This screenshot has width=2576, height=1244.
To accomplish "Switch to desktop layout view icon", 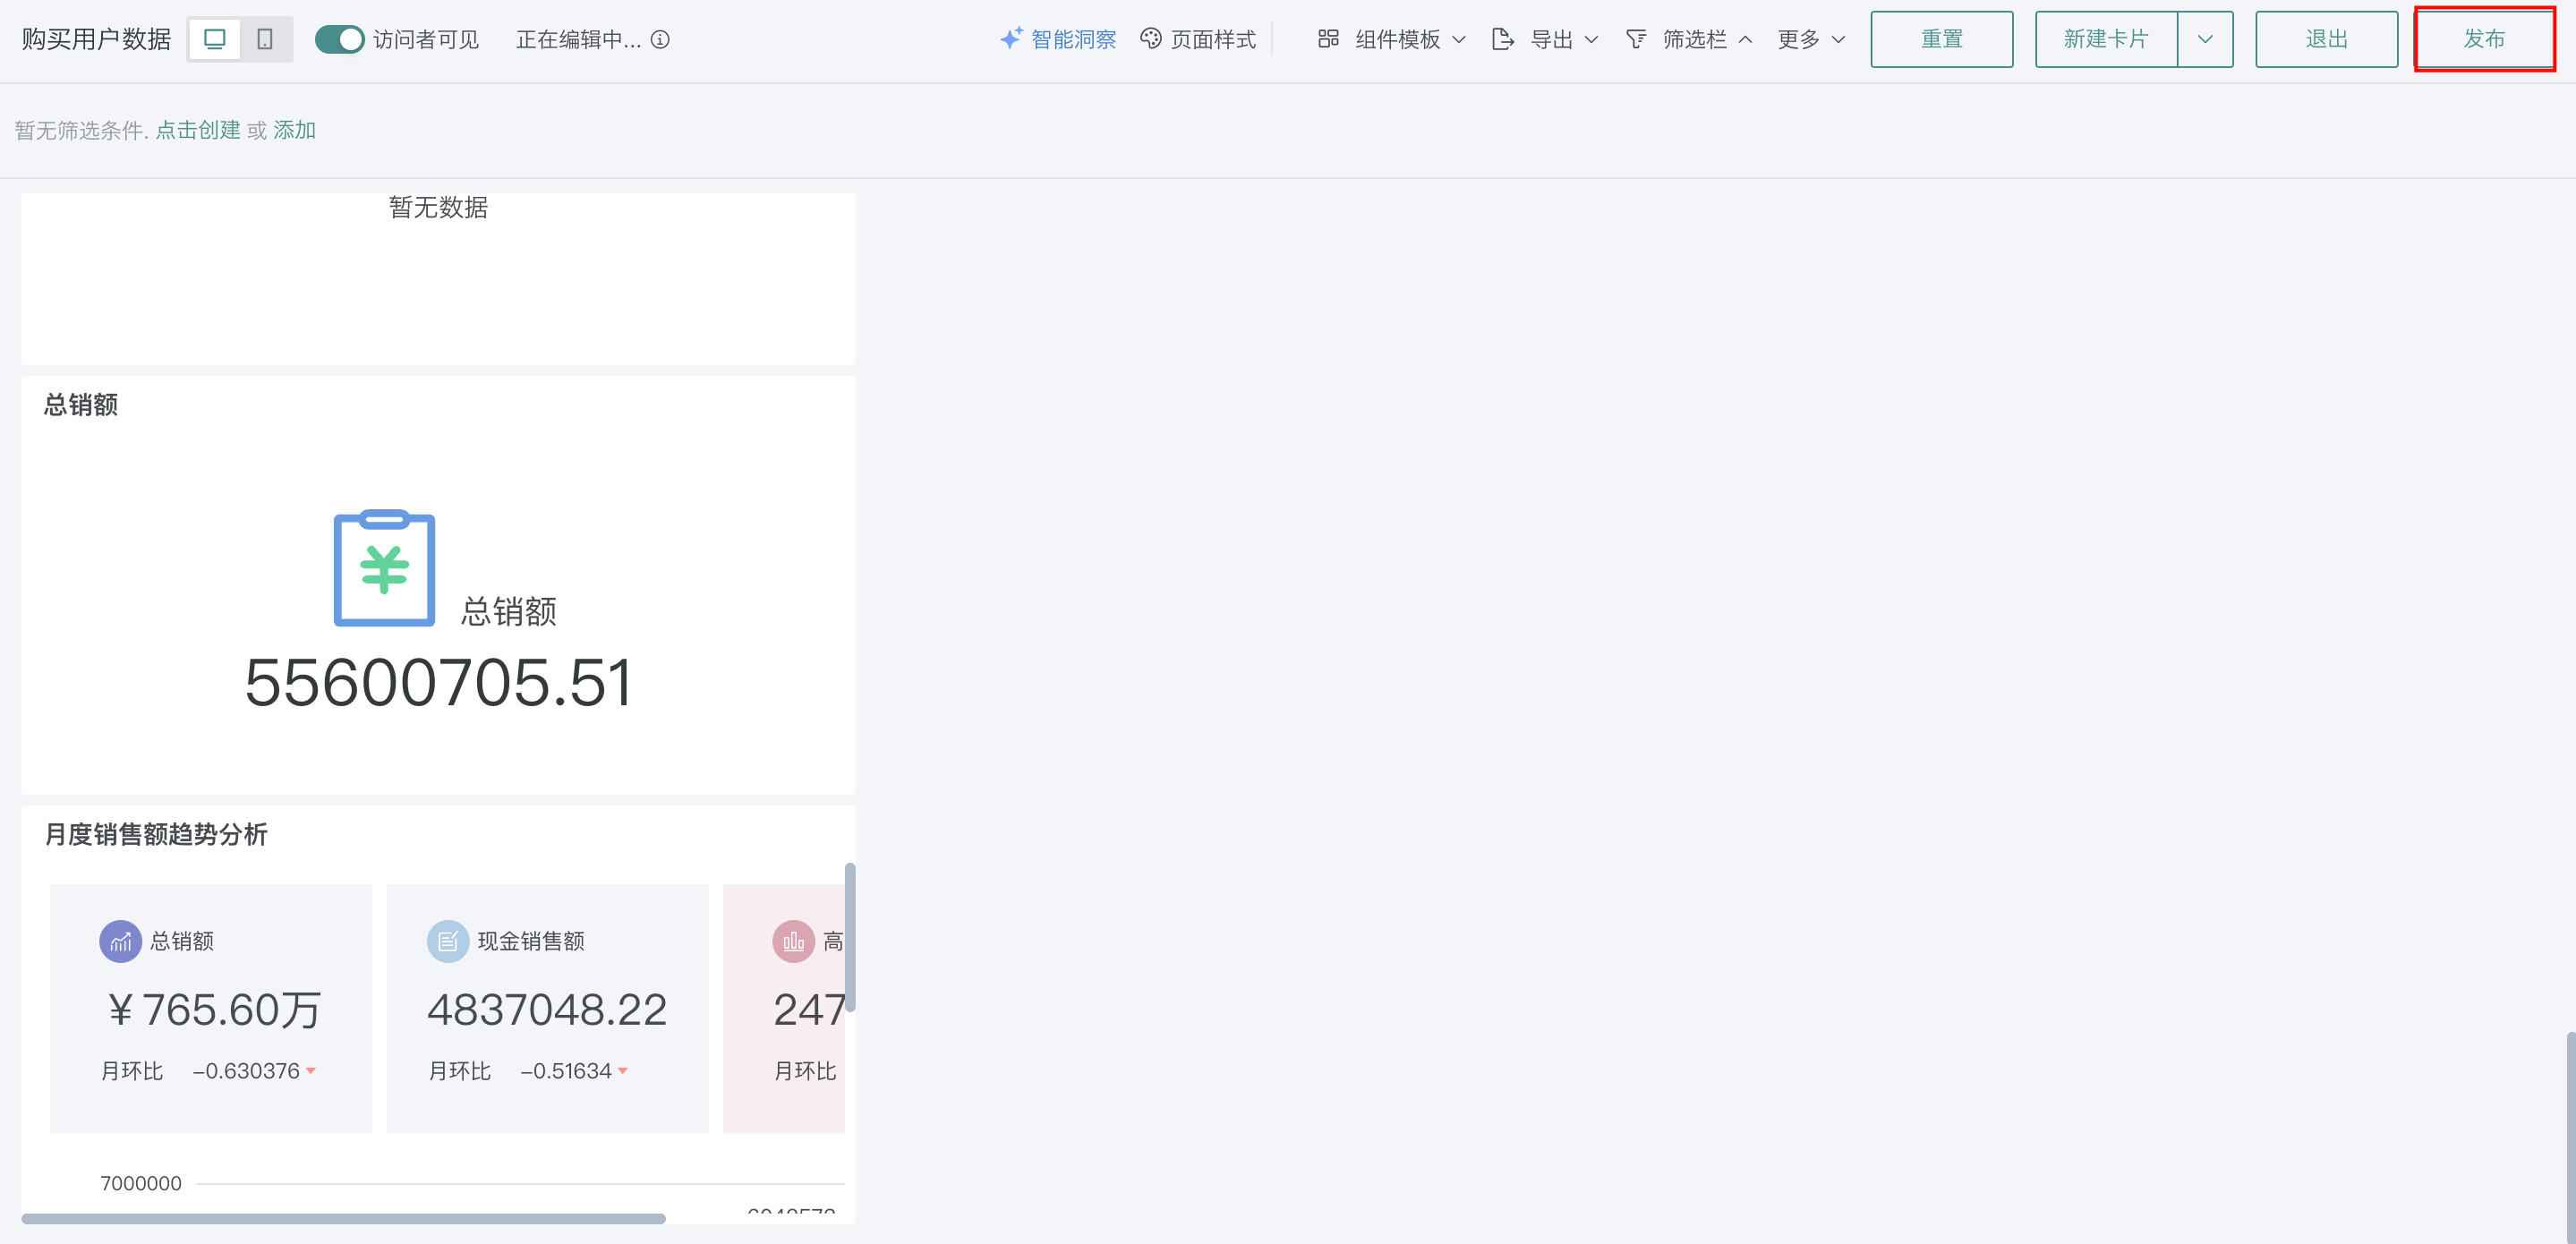I will coord(215,39).
